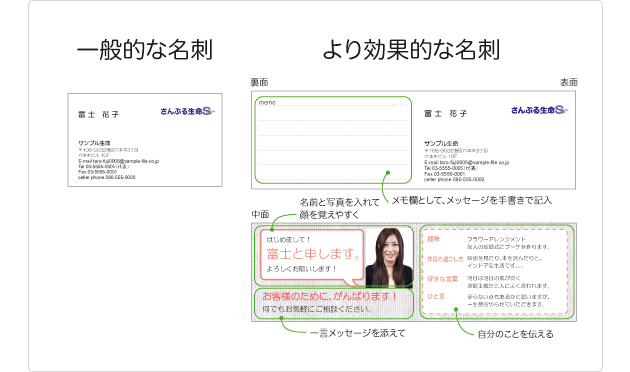The height and width of the screenshot is (372, 630).
Task: Select the 裏面 label
Action: [x=259, y=82]
